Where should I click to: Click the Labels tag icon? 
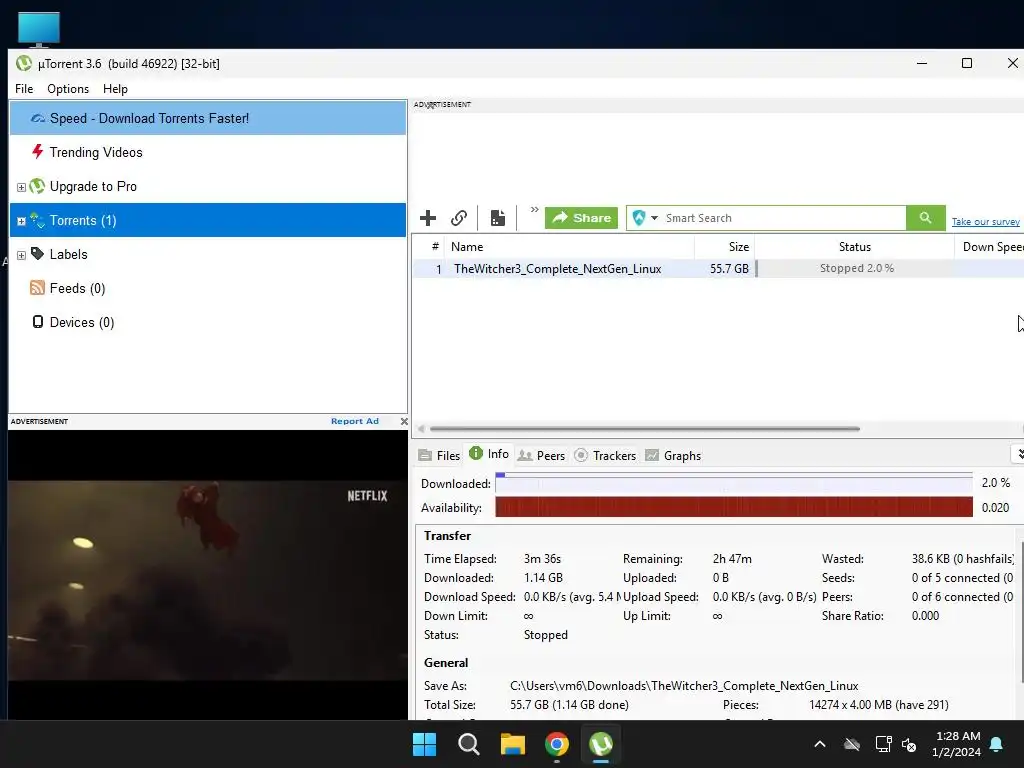pos(38,253)
